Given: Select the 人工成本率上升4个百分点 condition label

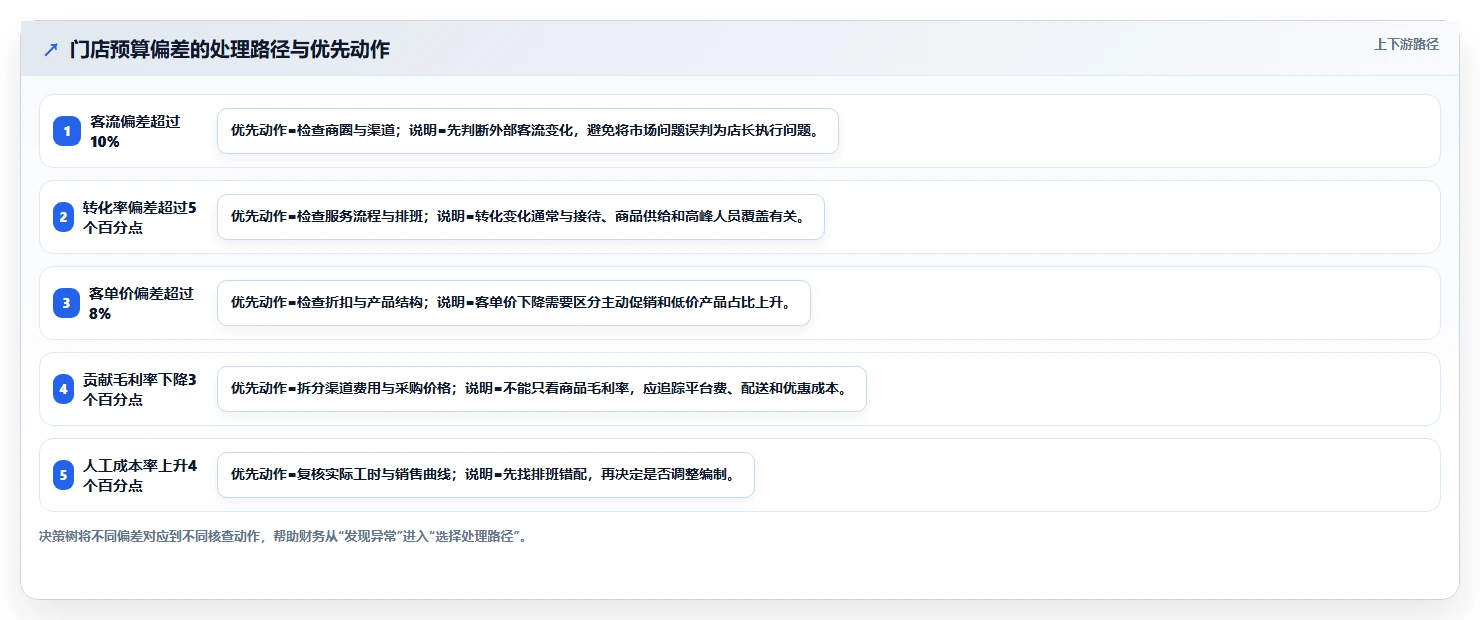Looking at the screenshot, I should coord(140,475).
